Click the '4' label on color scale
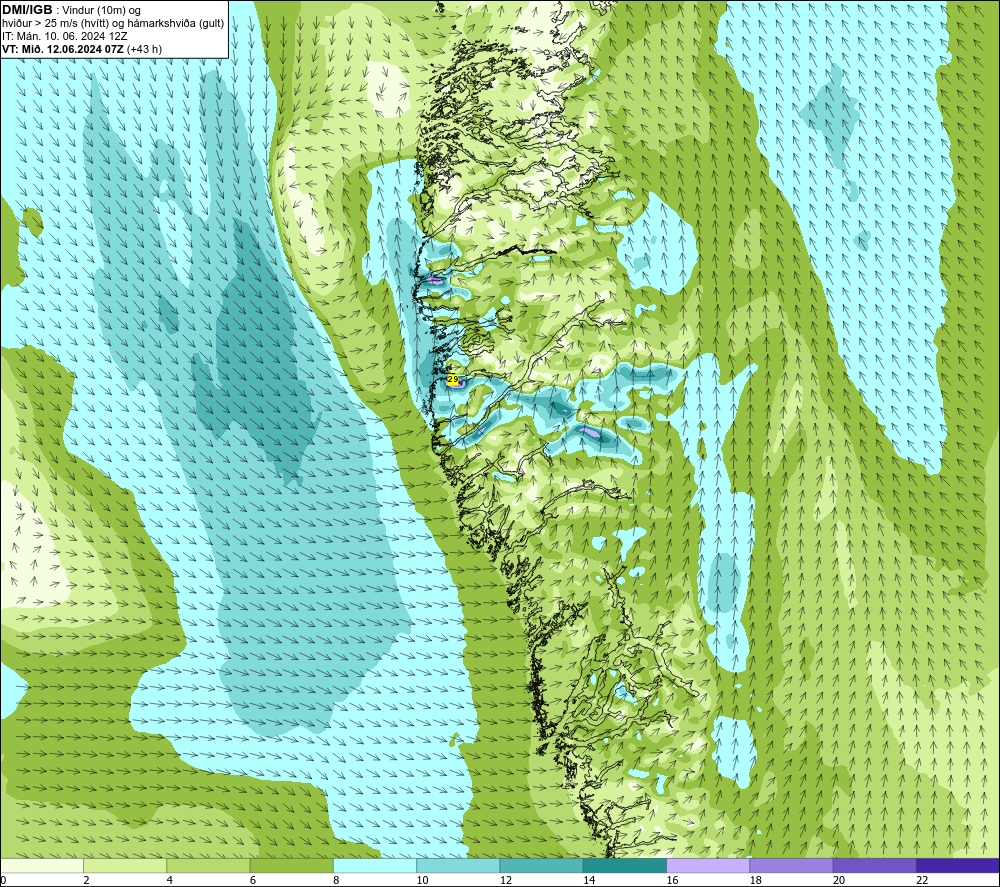The height and width of the screenshot is (887, 1000). click(170, 880)
